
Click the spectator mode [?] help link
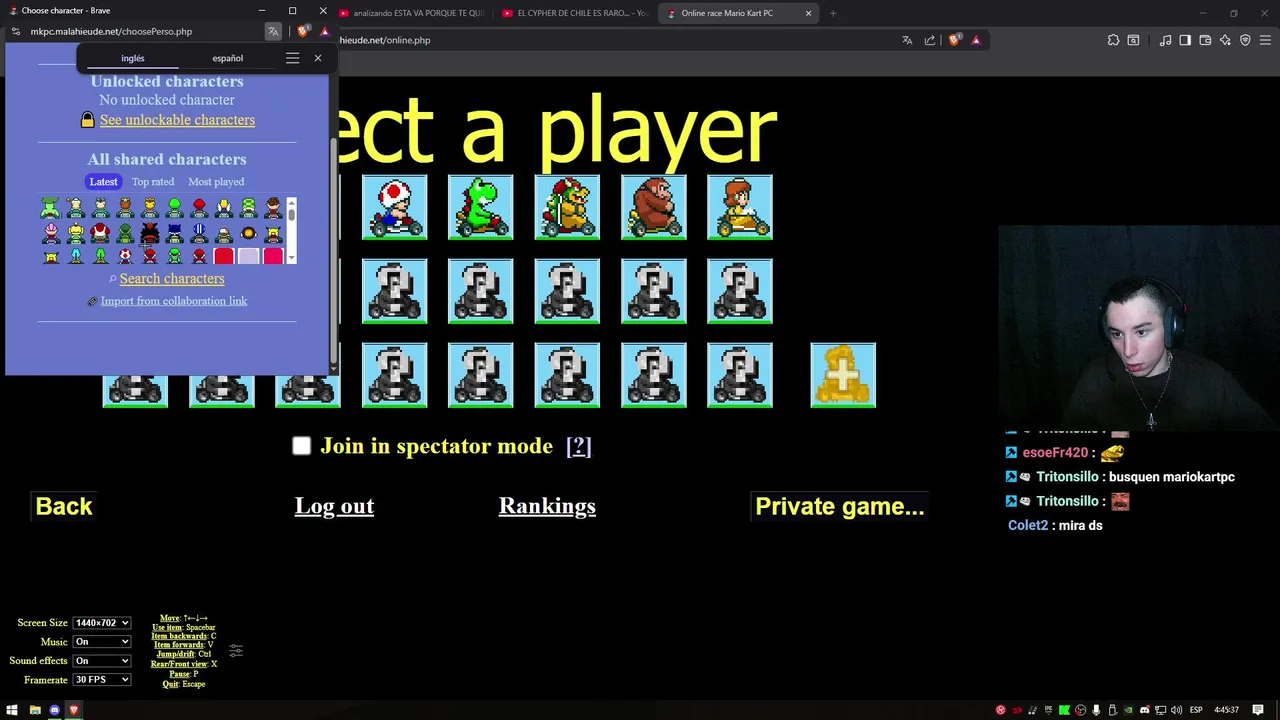pos(579,446)
